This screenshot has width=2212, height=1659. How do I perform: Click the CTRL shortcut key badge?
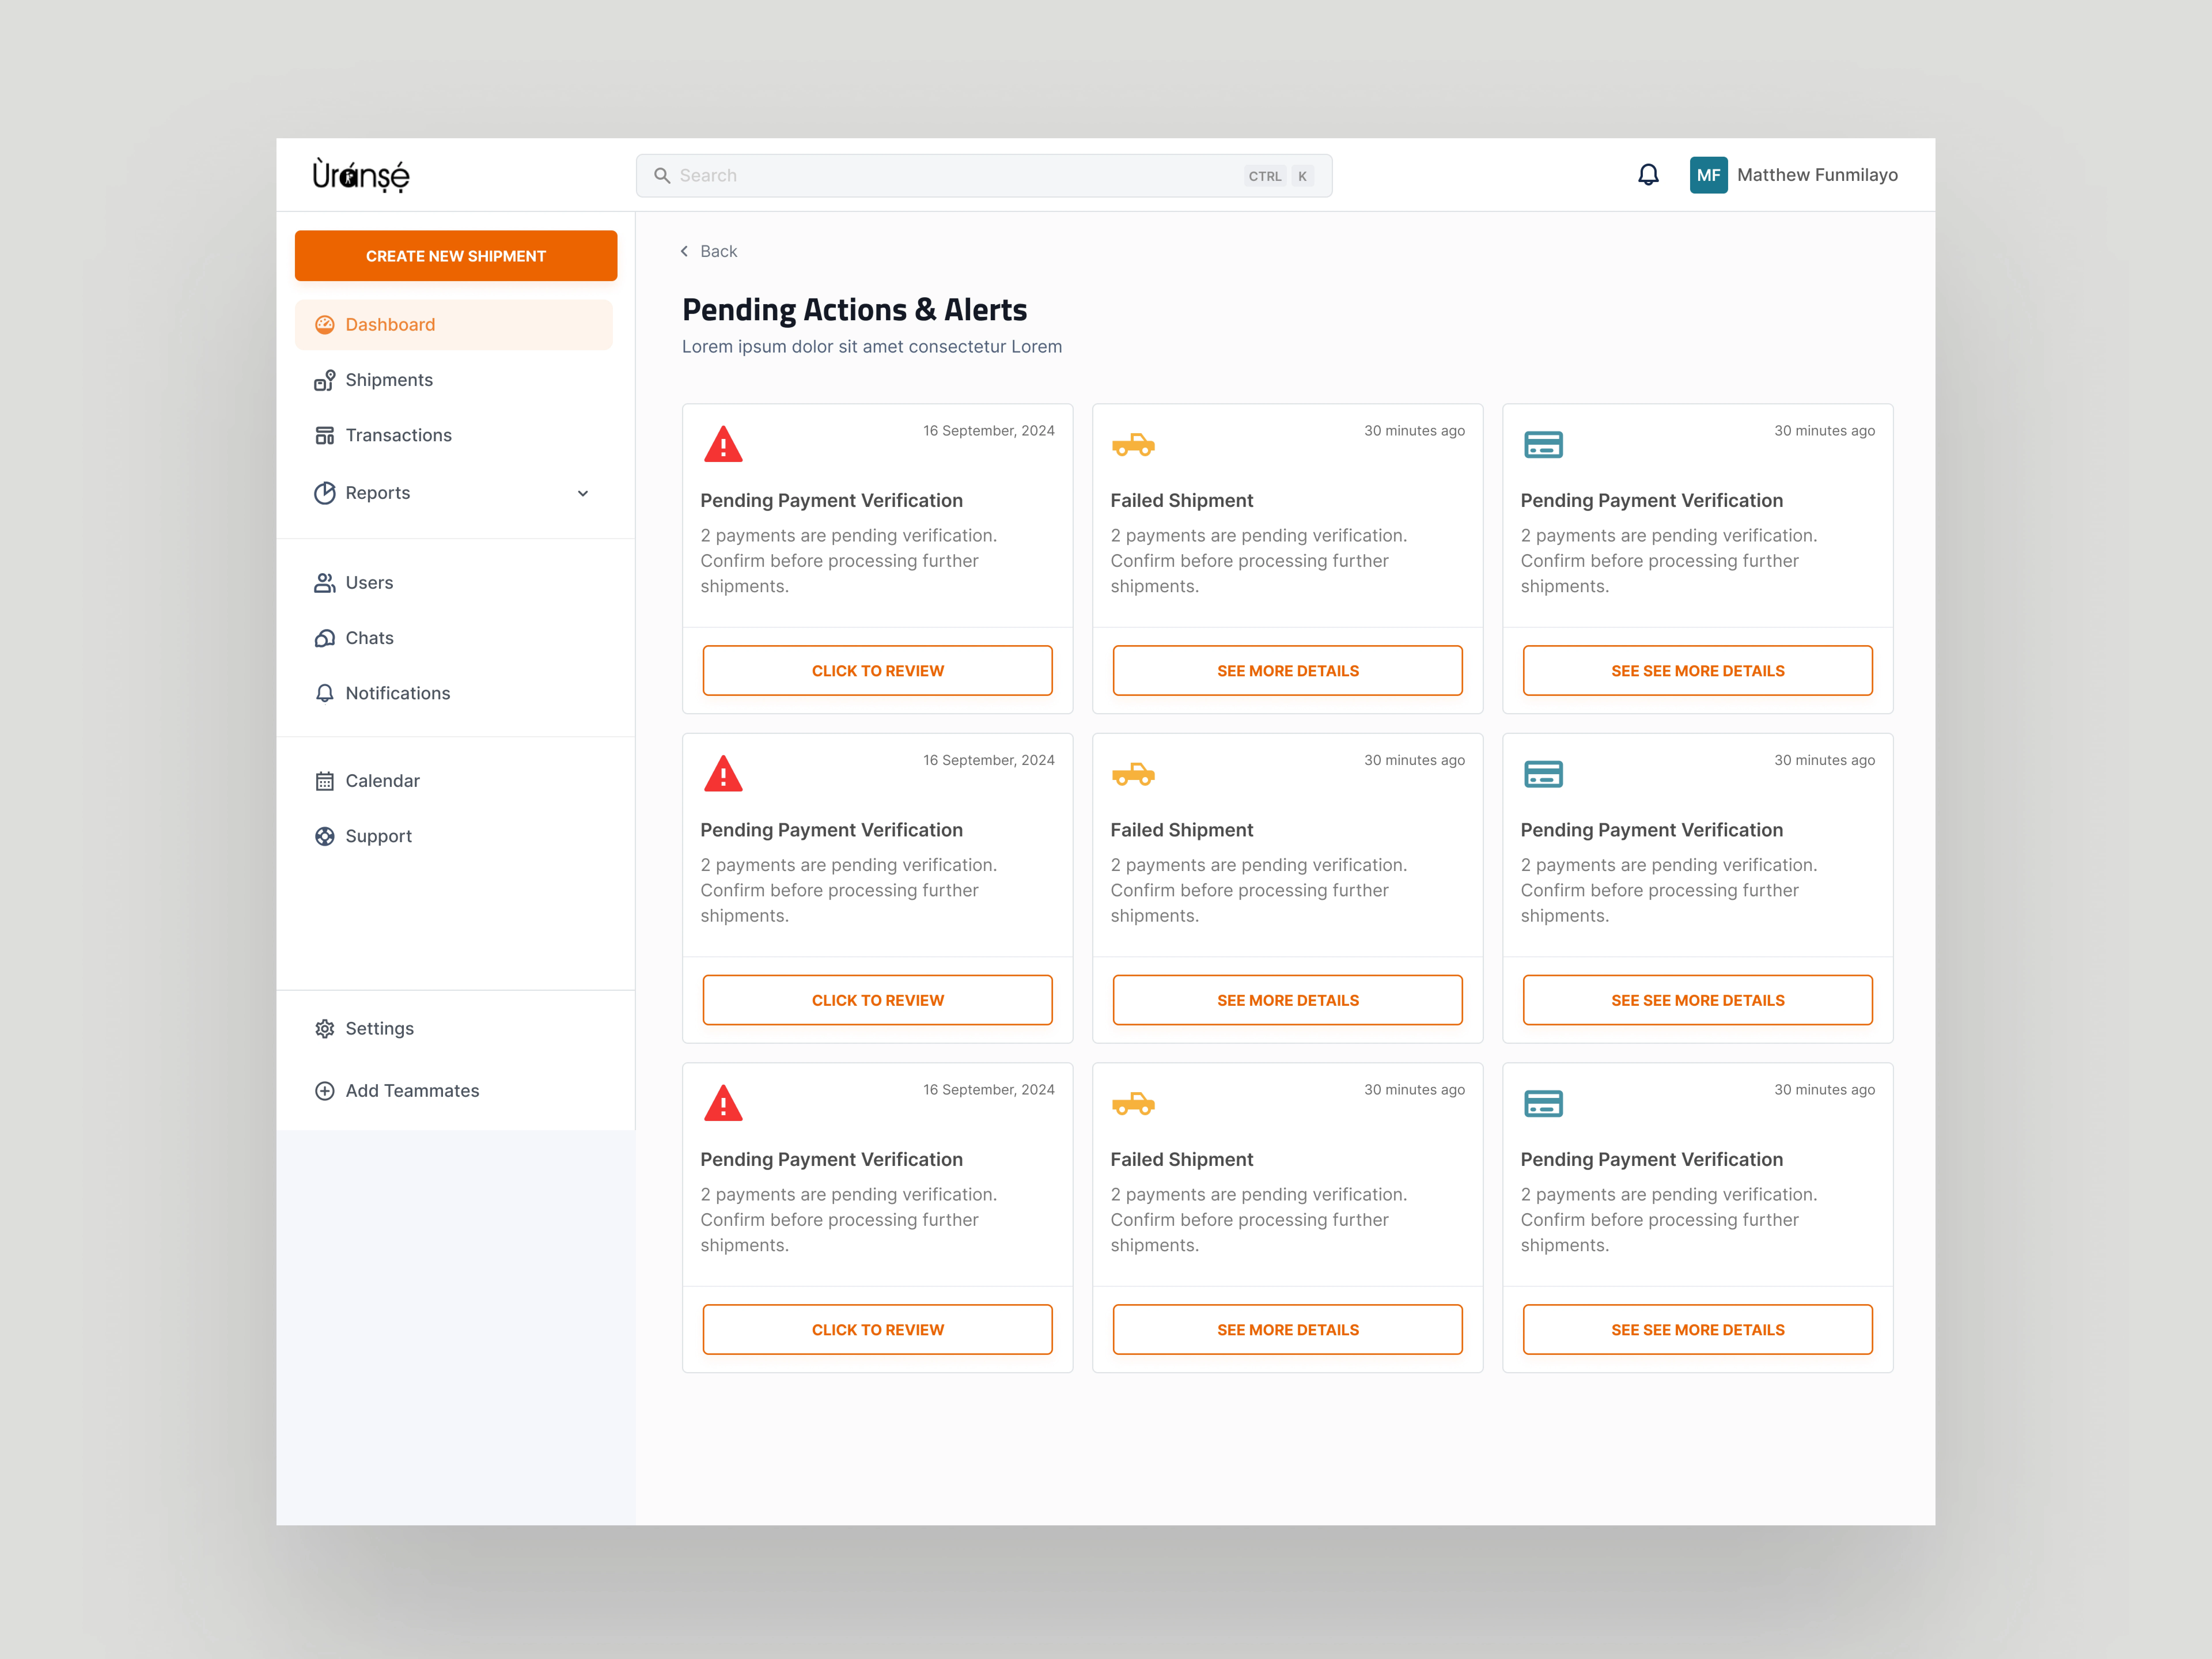coord(1265,176)
